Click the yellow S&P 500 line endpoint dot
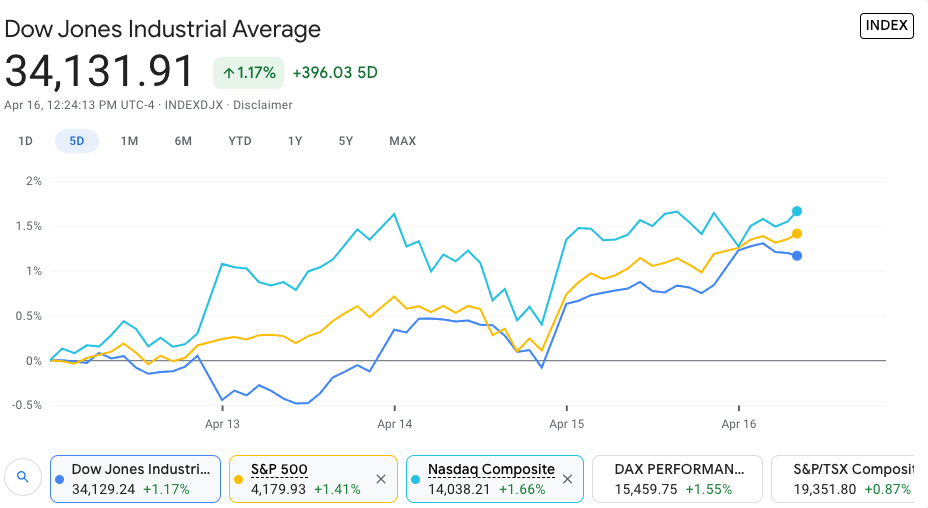928x508 pixels. (797, 234)
